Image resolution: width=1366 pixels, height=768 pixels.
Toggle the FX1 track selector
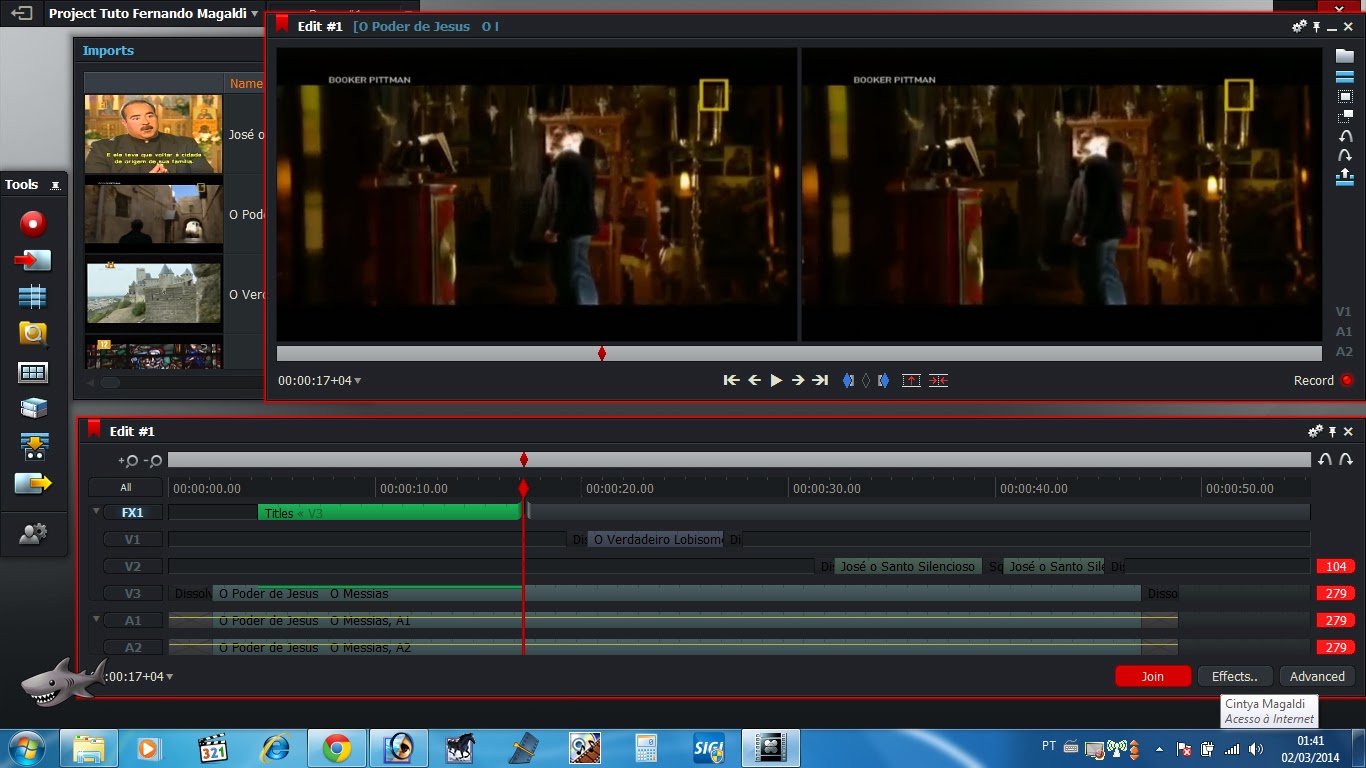pos(133,512)
